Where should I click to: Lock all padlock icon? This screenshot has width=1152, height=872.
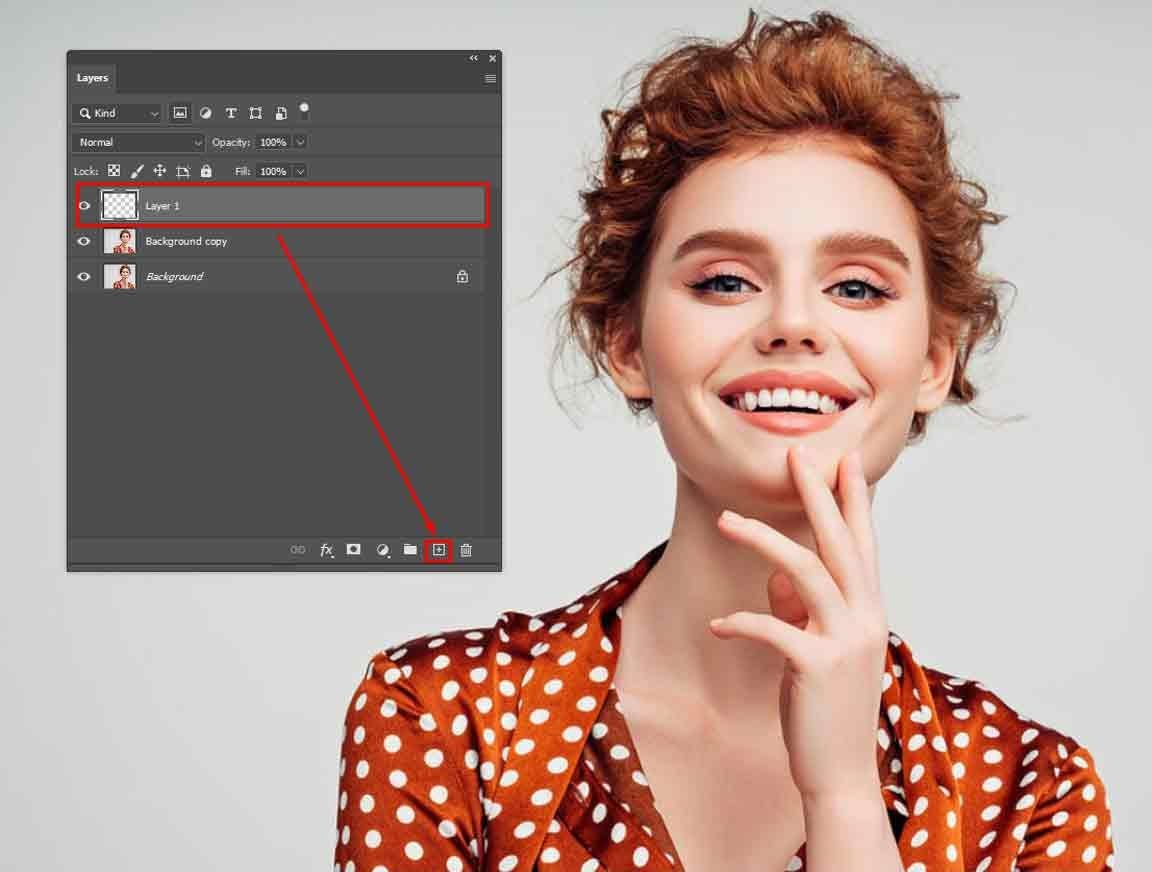click(206, 170)
